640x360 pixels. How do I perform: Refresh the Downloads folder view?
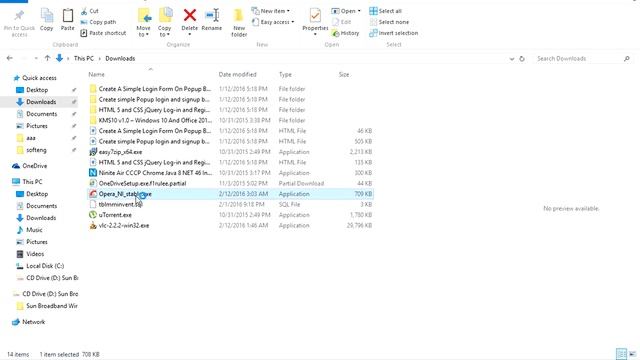(x=522, y=59)
